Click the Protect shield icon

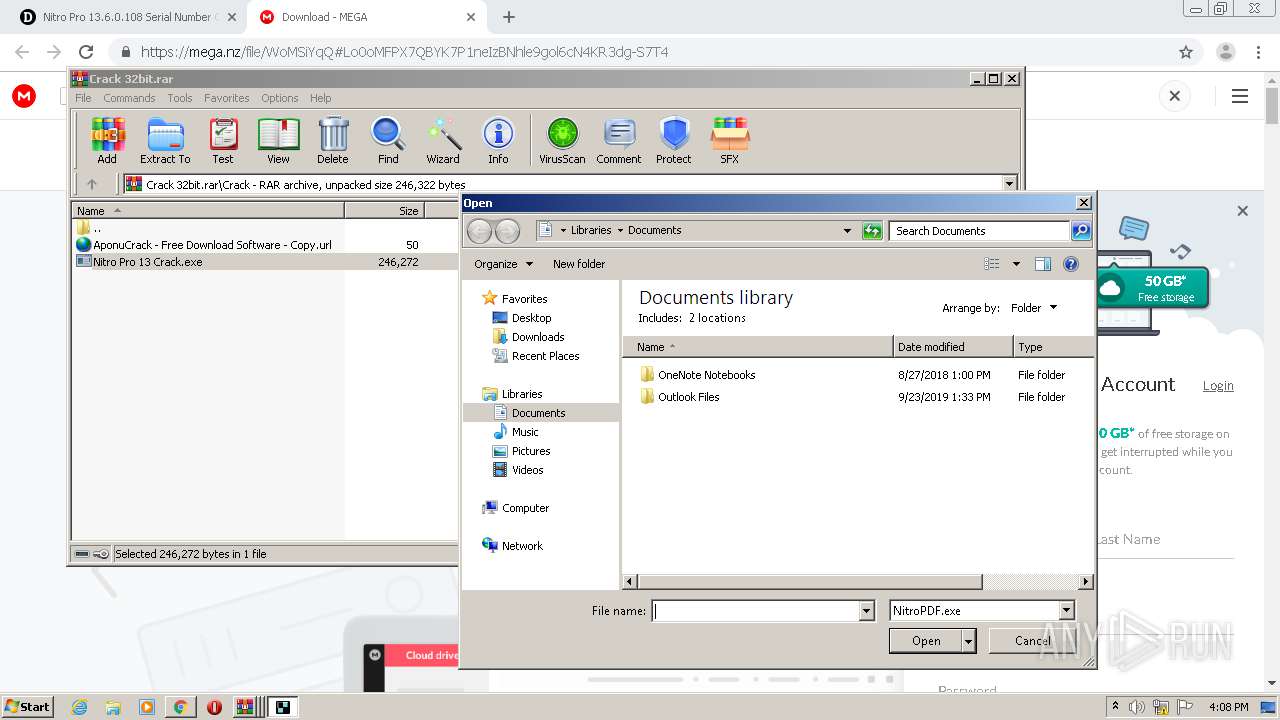coord(674,140)
